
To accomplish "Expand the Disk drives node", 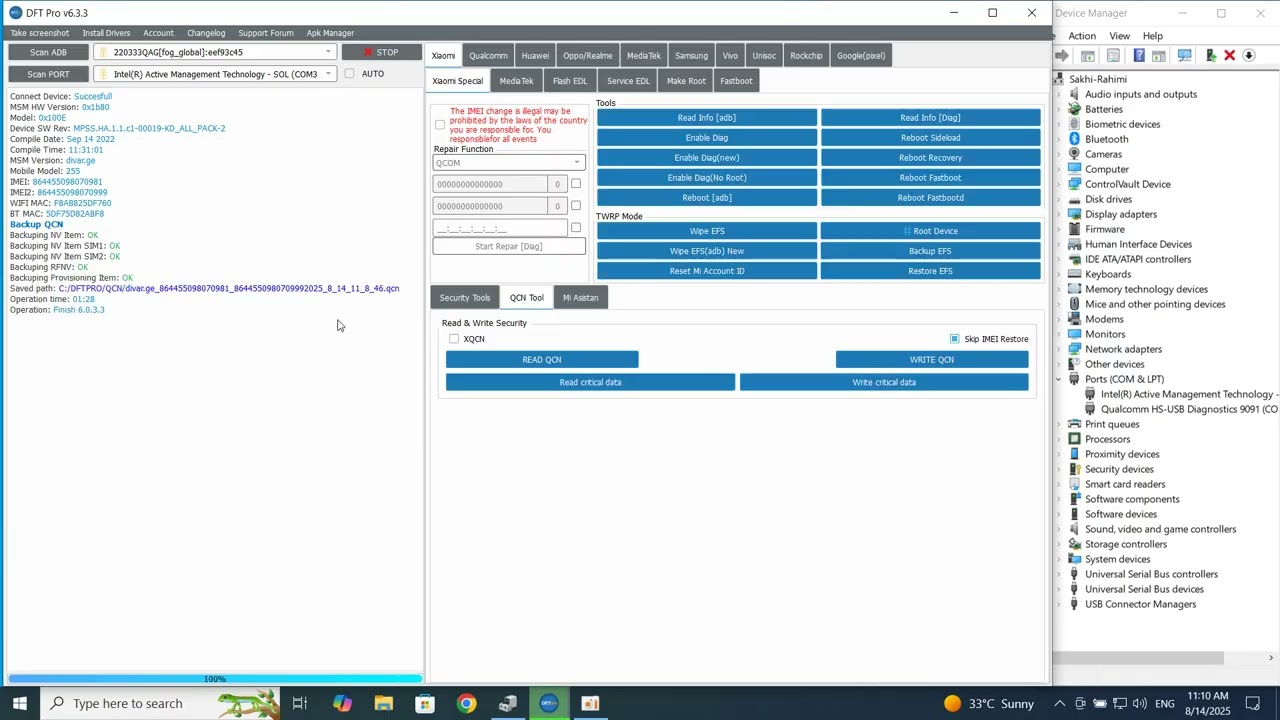I will [1060, 199].
